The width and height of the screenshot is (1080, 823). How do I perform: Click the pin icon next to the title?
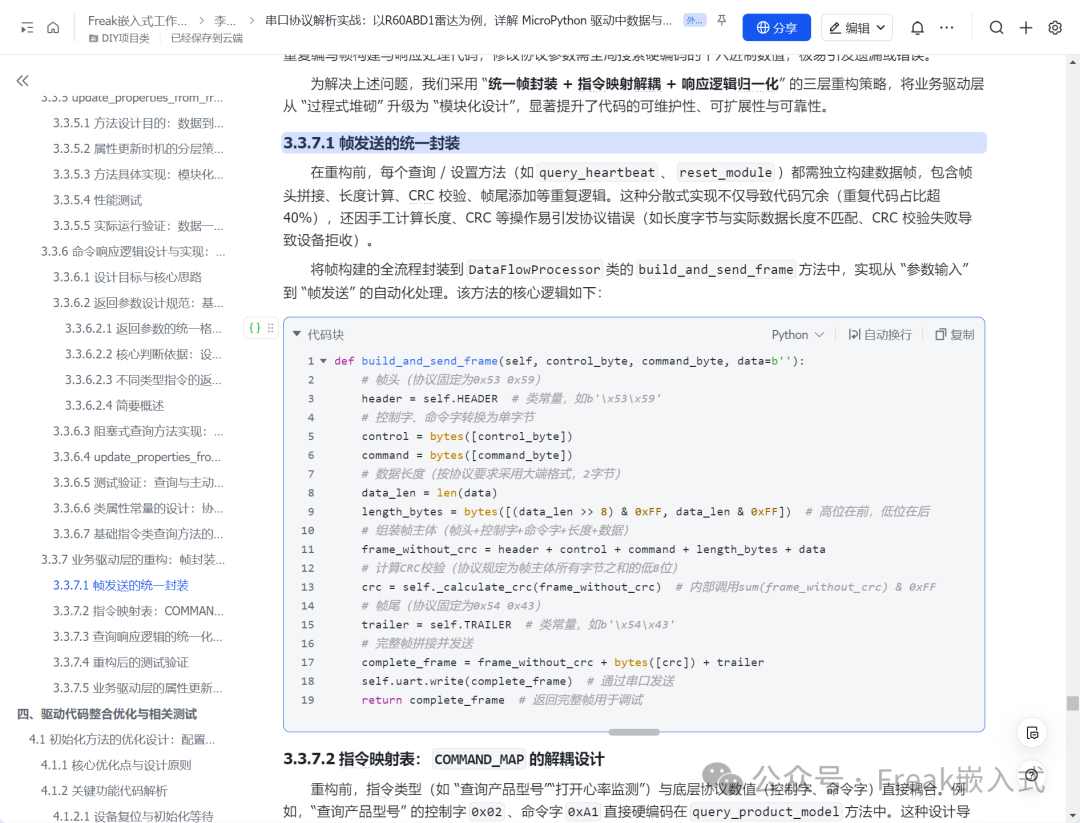721,21
